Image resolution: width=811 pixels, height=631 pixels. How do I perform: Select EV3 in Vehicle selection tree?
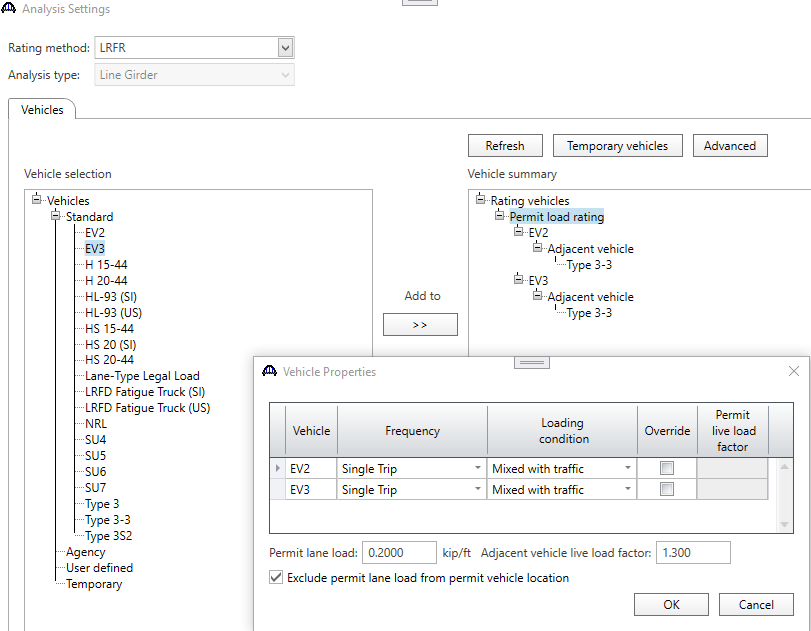point(95,249)
